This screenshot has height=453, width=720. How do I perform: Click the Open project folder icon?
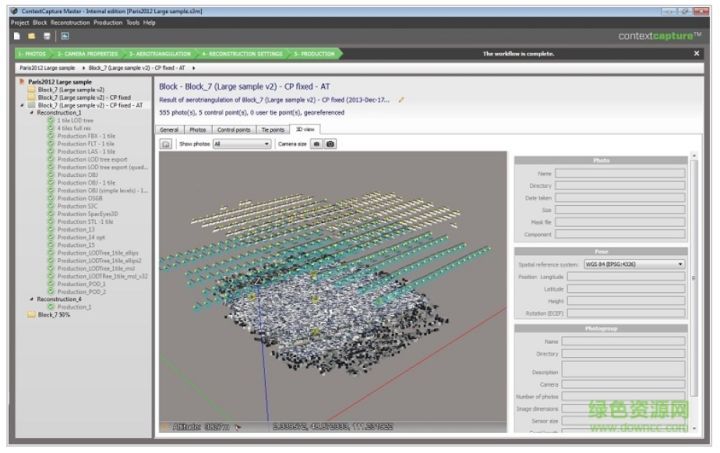coord(33,36)
